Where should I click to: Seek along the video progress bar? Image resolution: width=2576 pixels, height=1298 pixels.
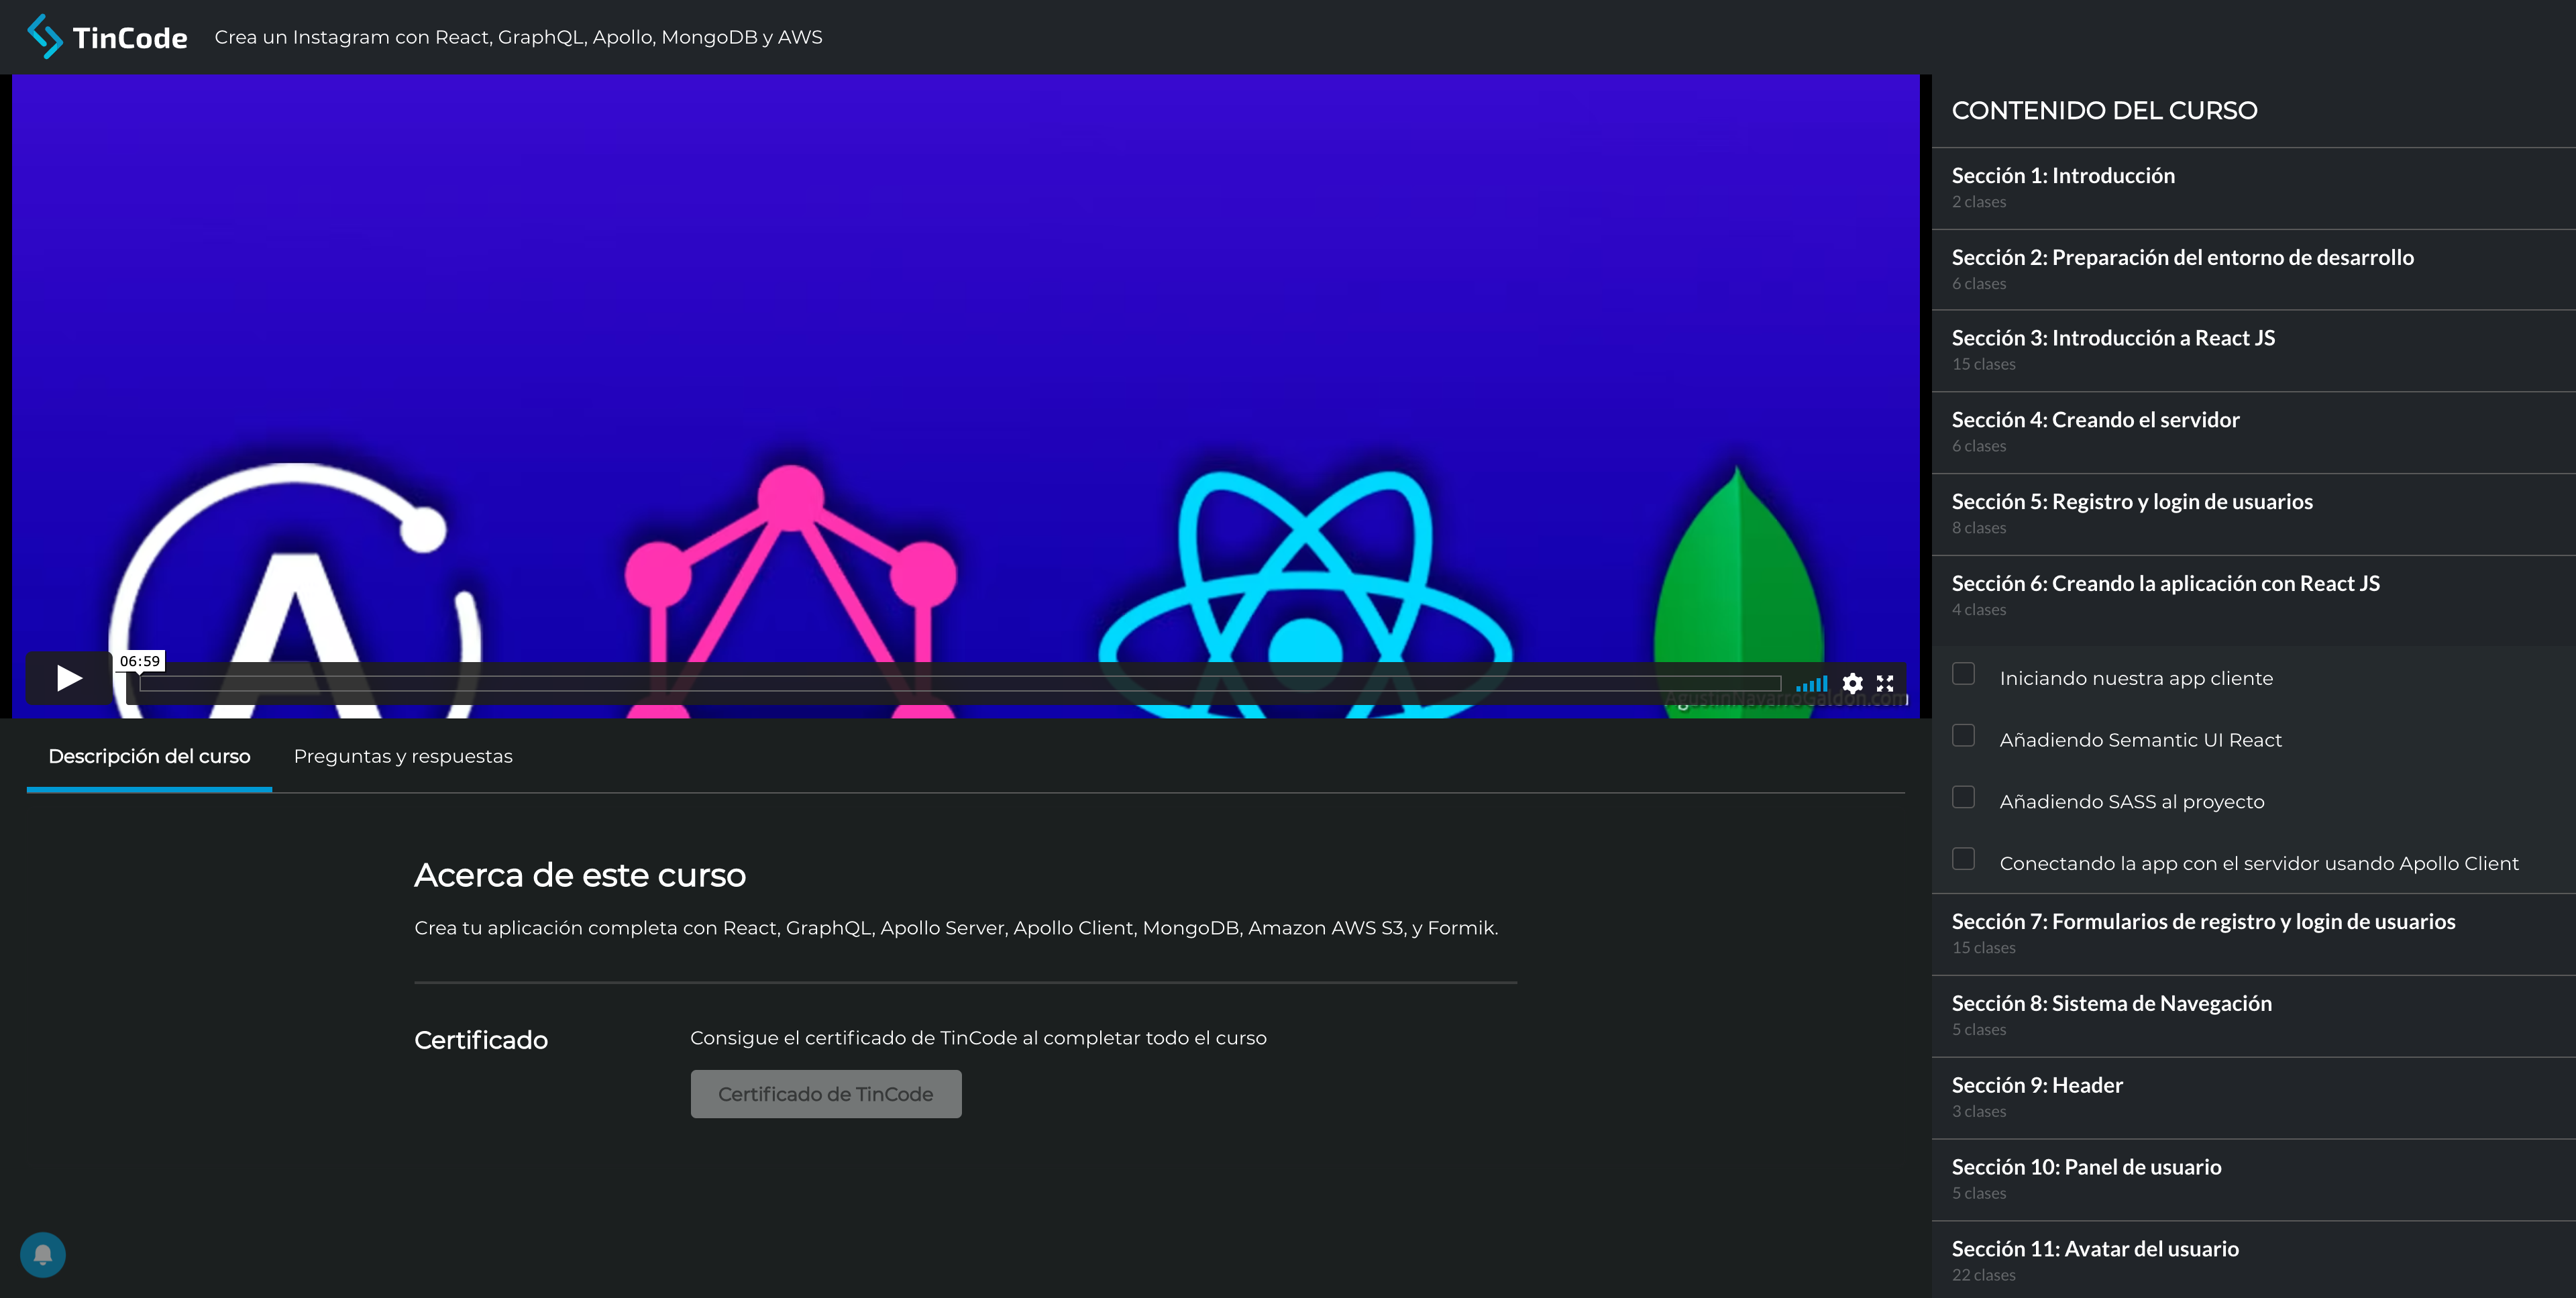coord(960,683)
